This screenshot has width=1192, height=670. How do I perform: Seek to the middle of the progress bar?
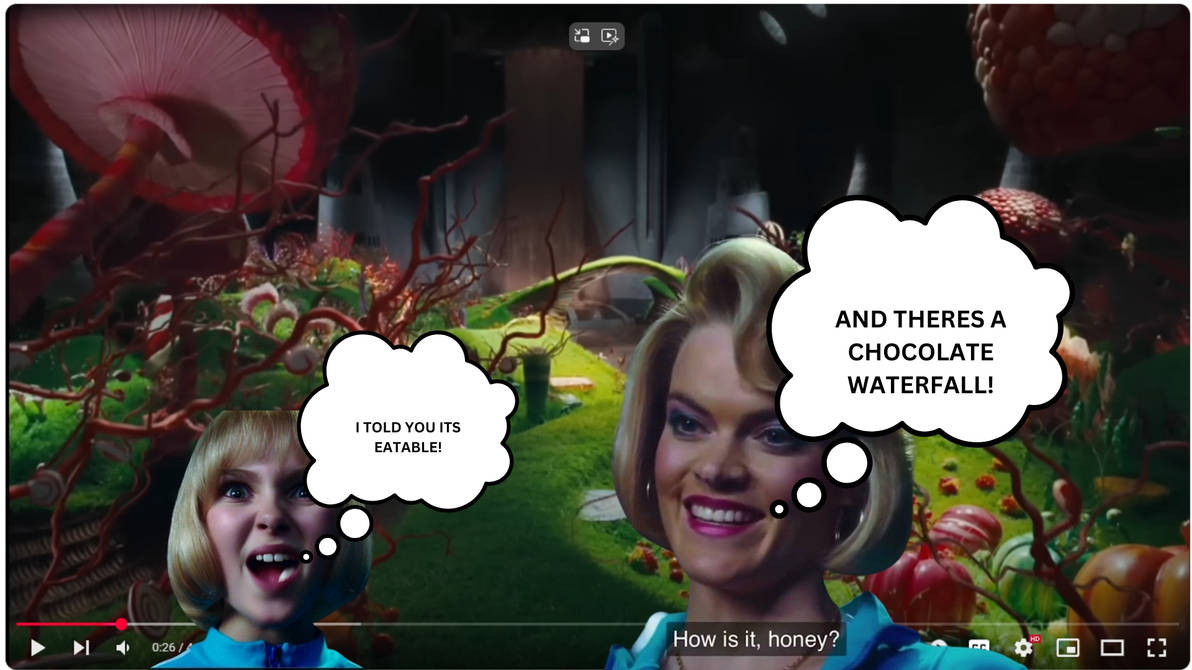(x=596, y=624)
